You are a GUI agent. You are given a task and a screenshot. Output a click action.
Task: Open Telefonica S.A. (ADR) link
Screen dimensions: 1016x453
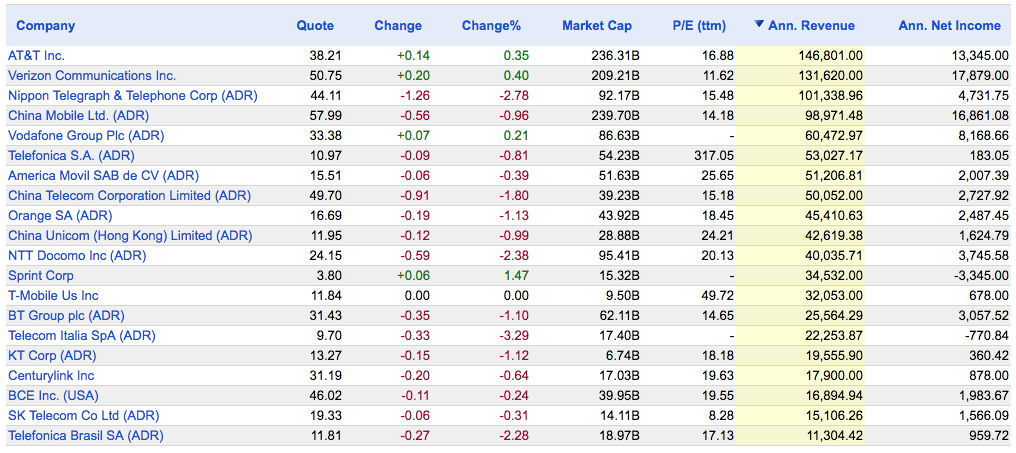pos(71,156)
